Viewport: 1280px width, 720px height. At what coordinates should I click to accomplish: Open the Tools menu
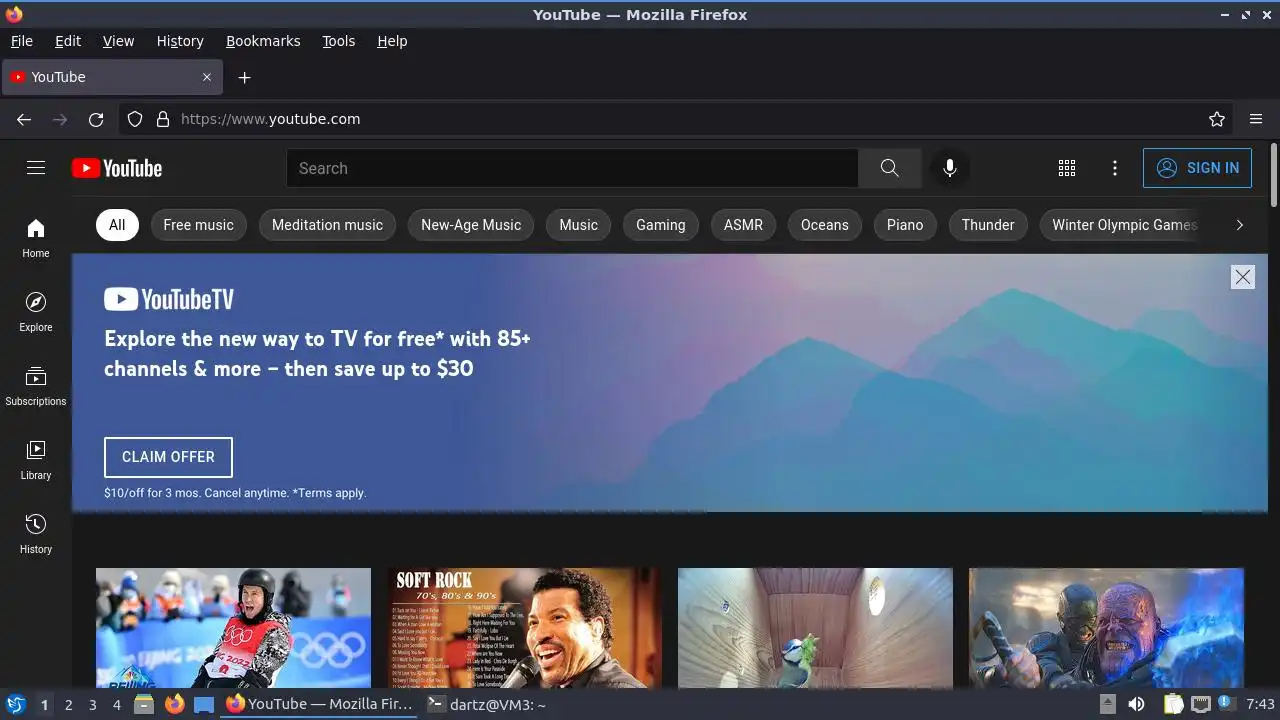click(338, 41)
